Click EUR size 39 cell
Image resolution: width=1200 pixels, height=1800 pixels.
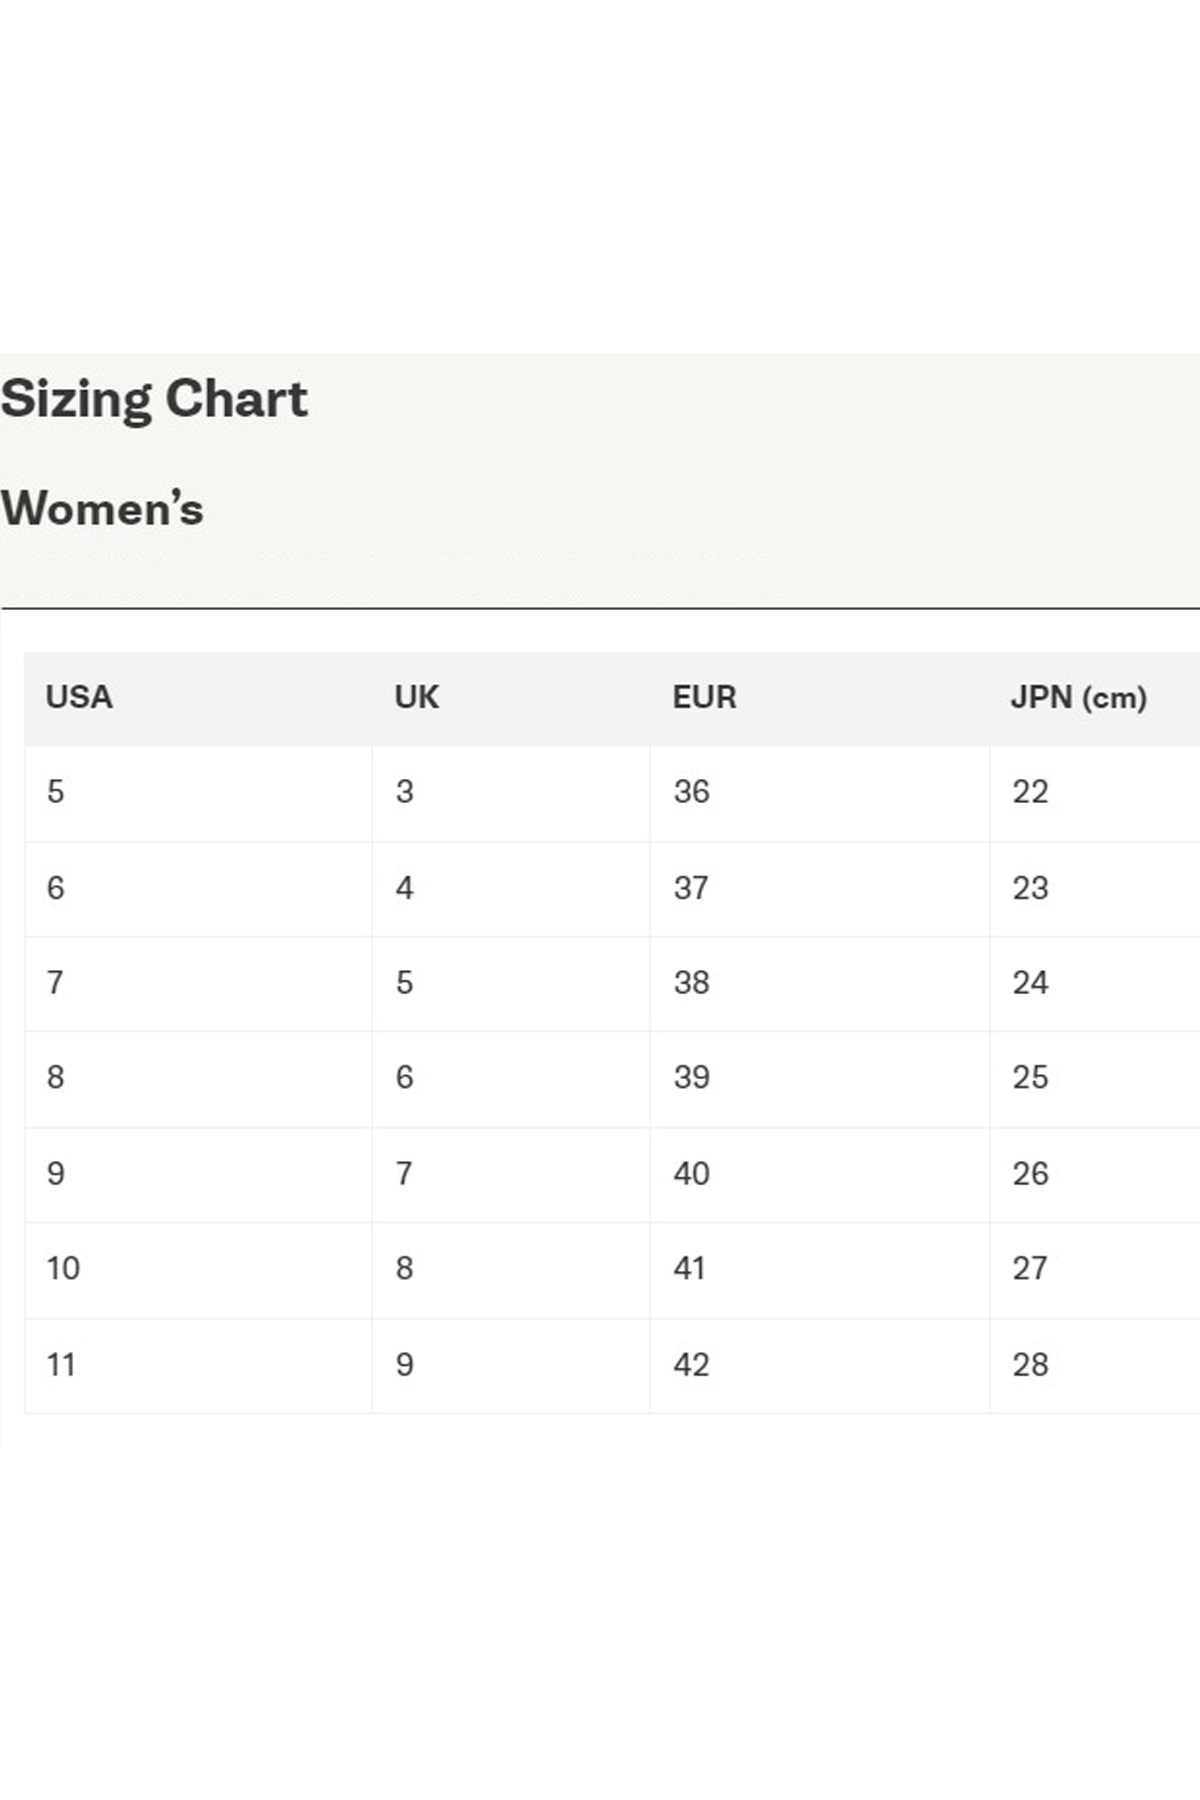coord(691,1077)
